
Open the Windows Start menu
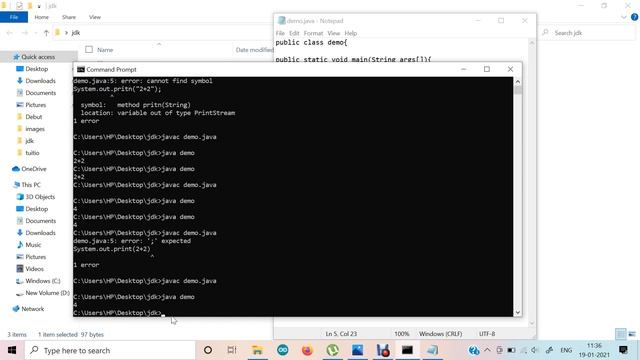pyautogui.click(x=12, y=350)
